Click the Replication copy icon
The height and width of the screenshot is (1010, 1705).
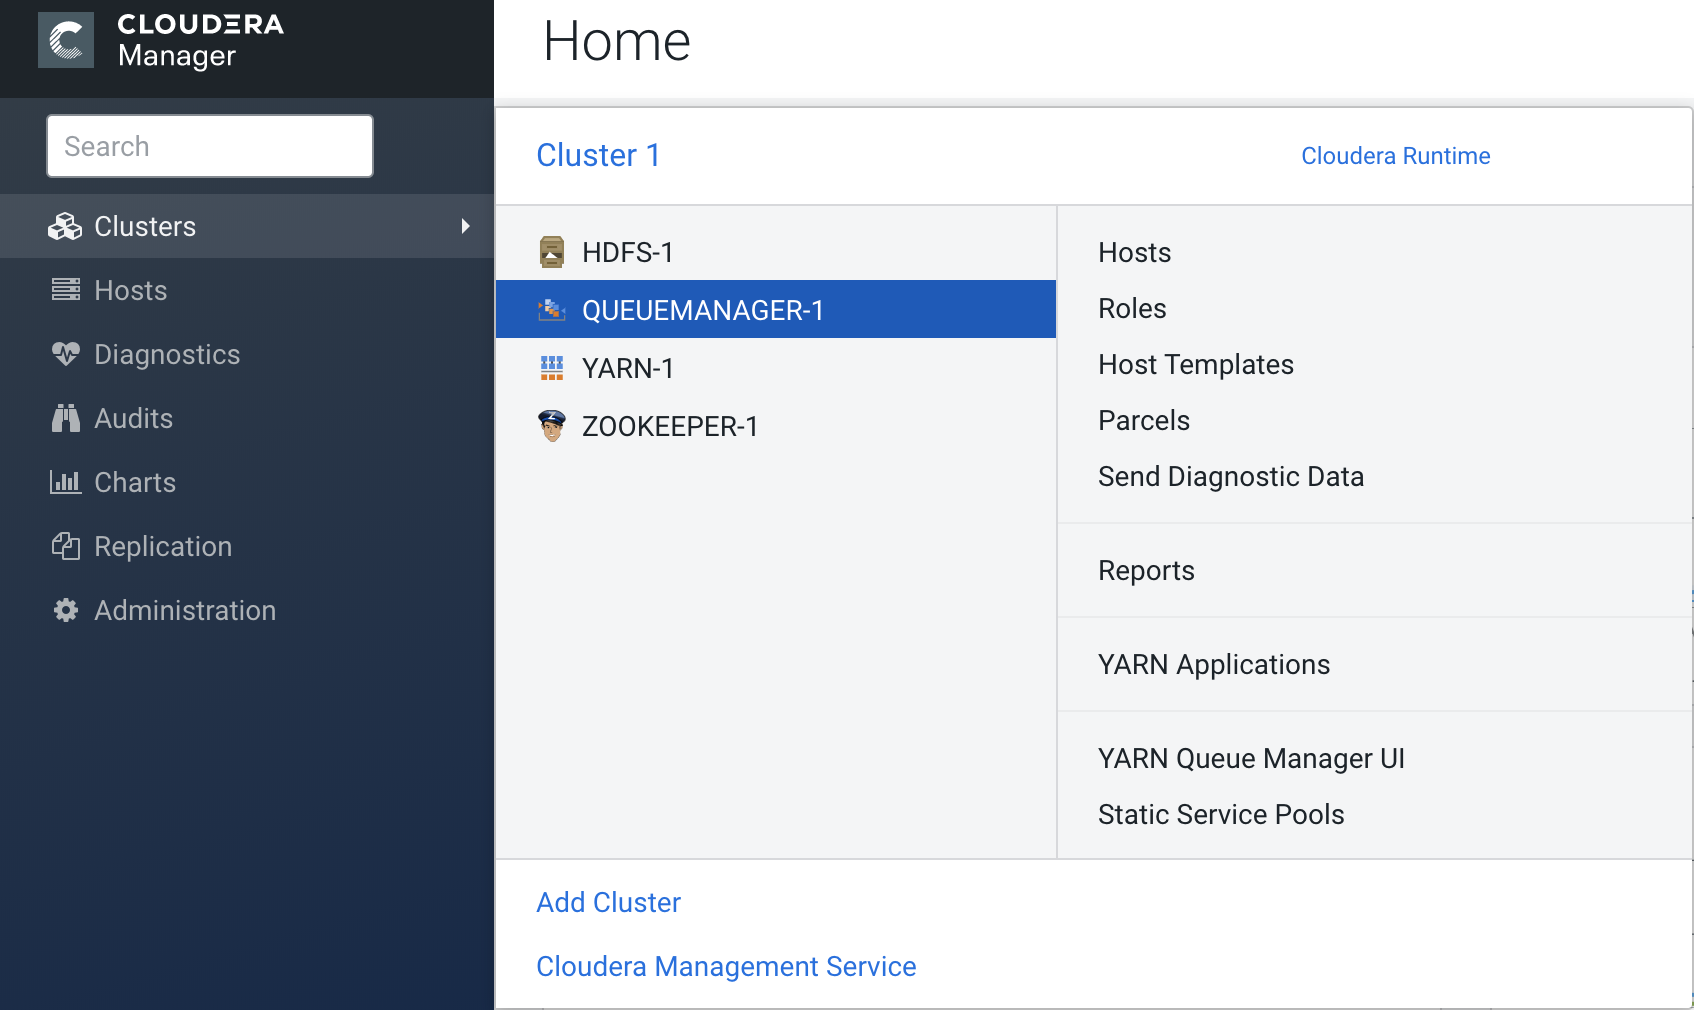(66, 546)
